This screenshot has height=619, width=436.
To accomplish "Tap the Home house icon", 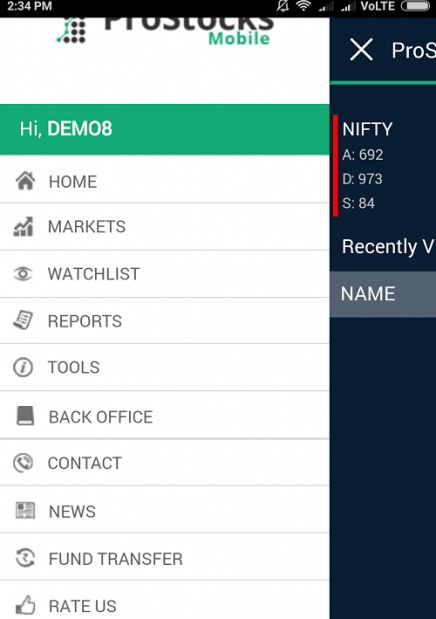I will click(x=25, y=181).
